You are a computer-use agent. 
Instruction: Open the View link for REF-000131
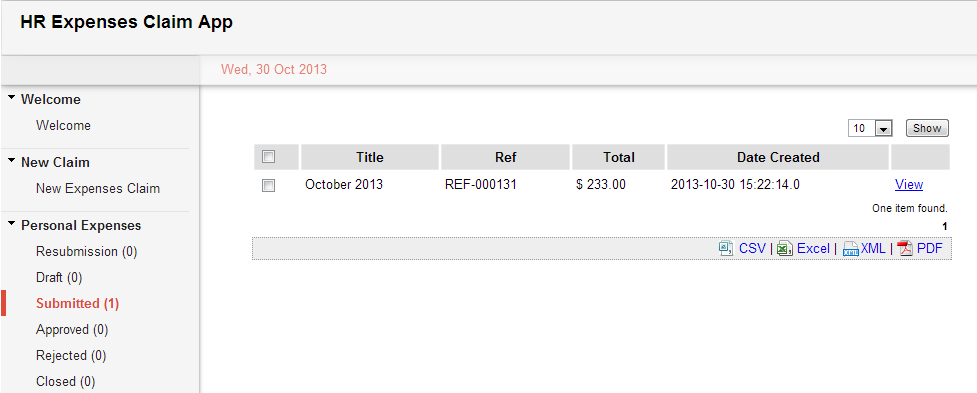pos(908,184)
